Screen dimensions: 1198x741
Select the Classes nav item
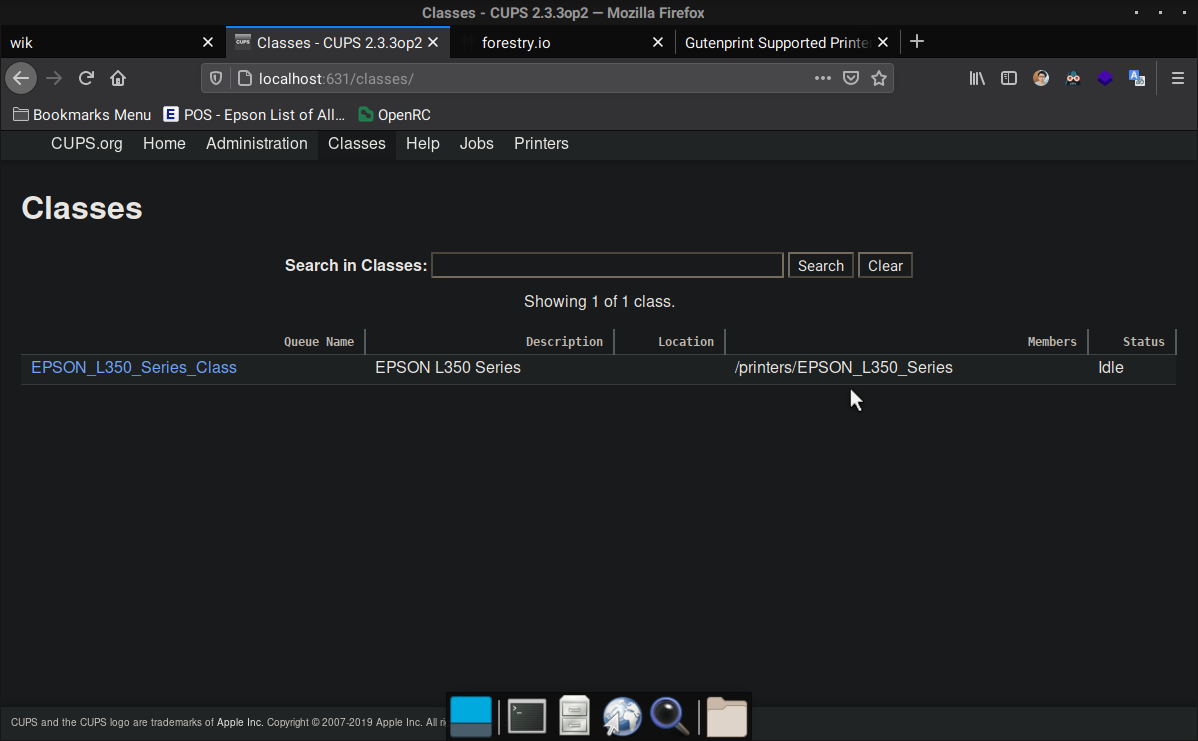tap(357, 144)
